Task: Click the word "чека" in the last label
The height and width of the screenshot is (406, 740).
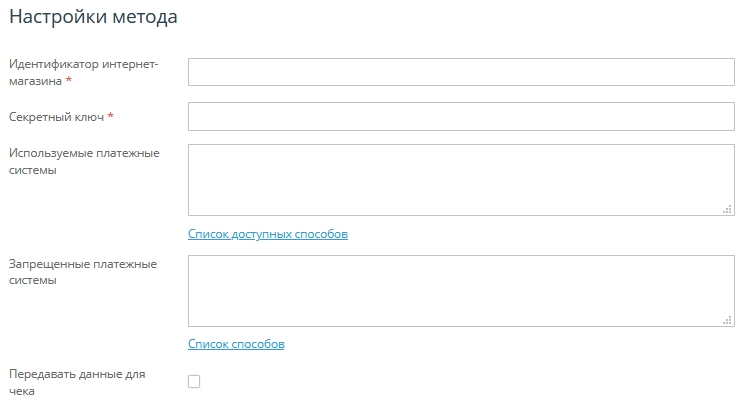Action: 22,391
